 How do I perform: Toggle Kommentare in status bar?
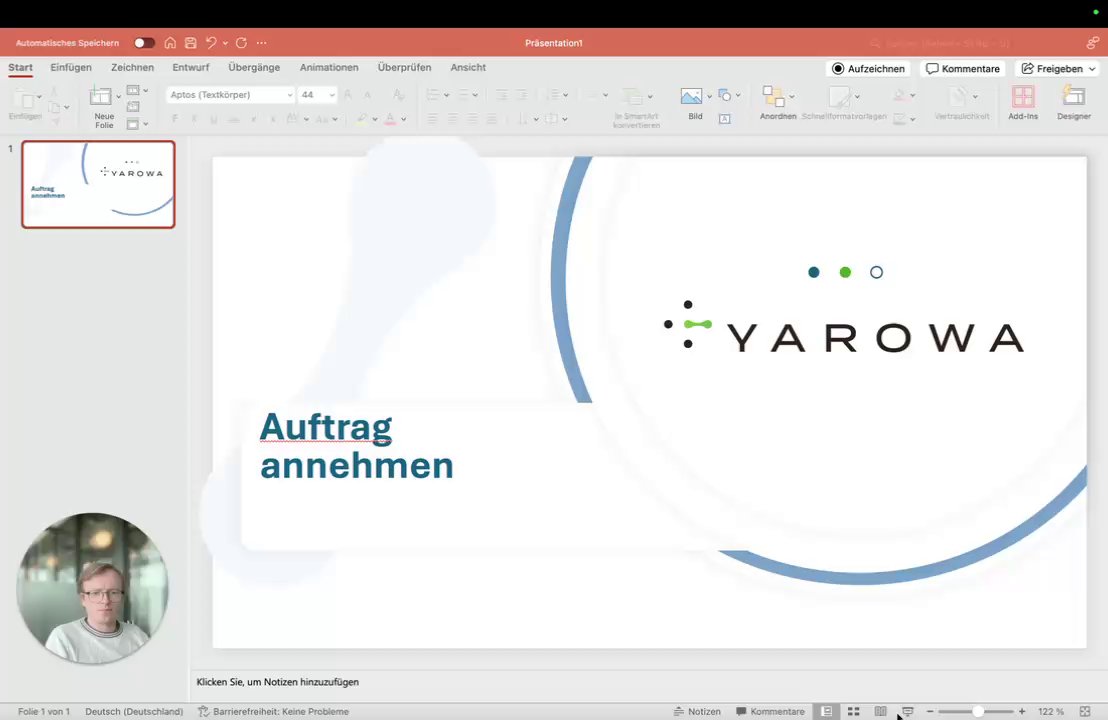point(770,712)
